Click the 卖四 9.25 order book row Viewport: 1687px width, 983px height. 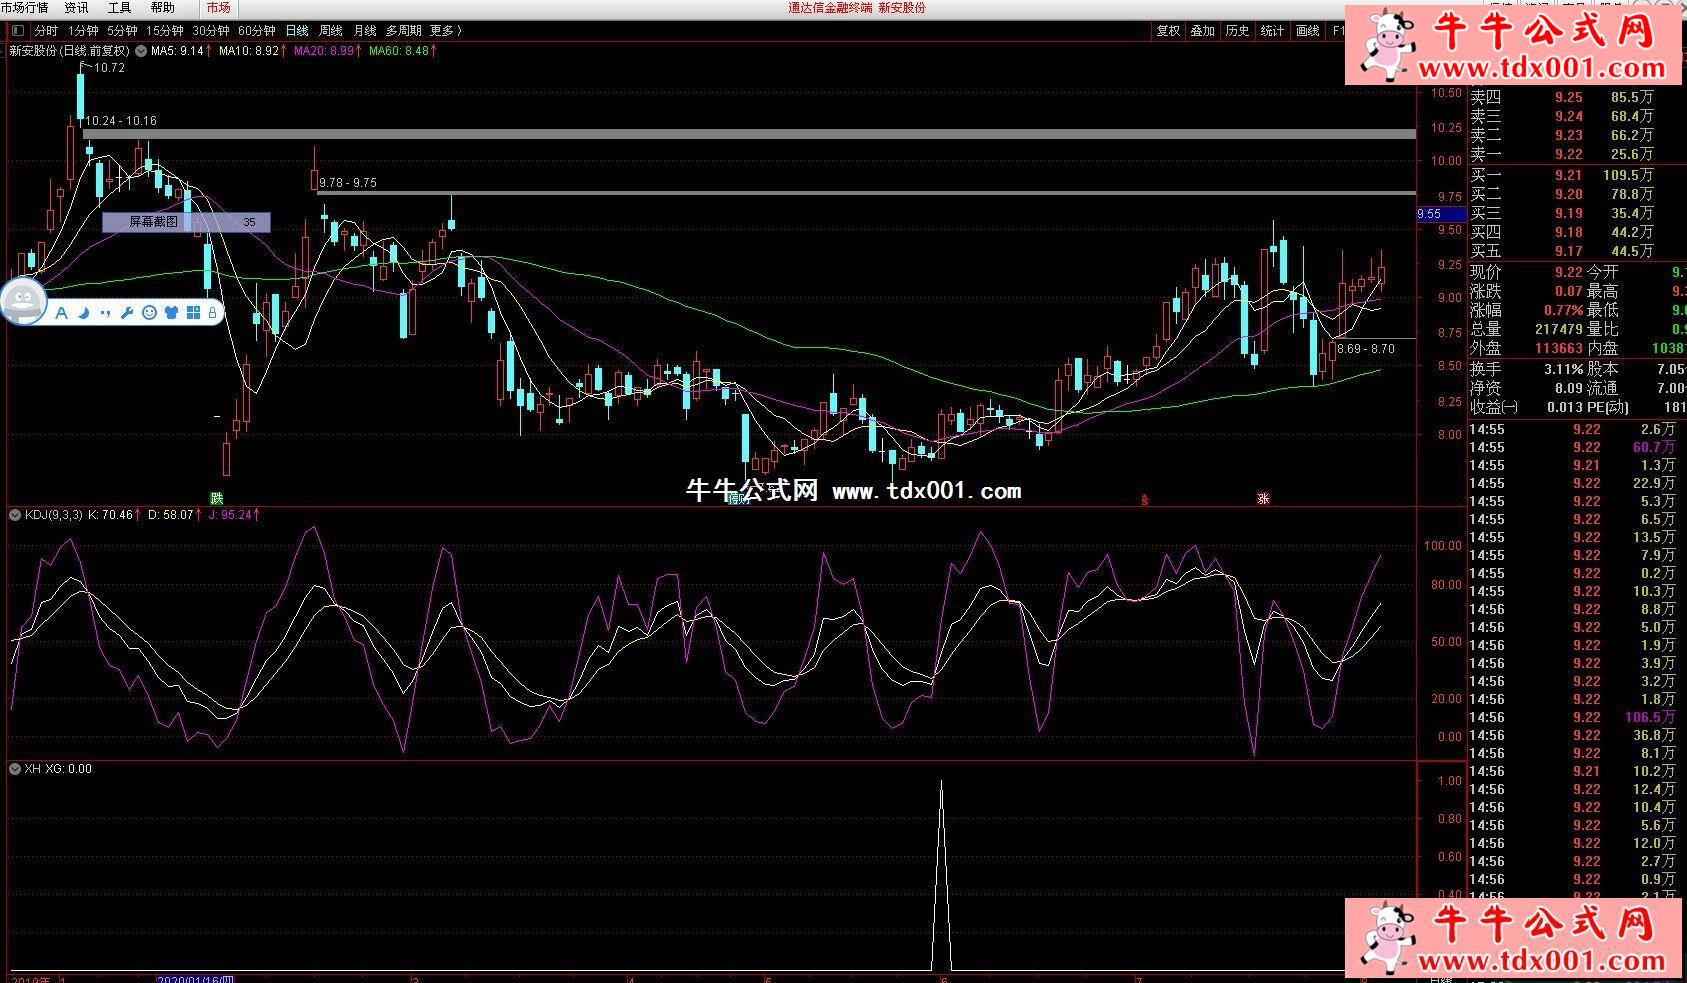[x=1563, y=97]
